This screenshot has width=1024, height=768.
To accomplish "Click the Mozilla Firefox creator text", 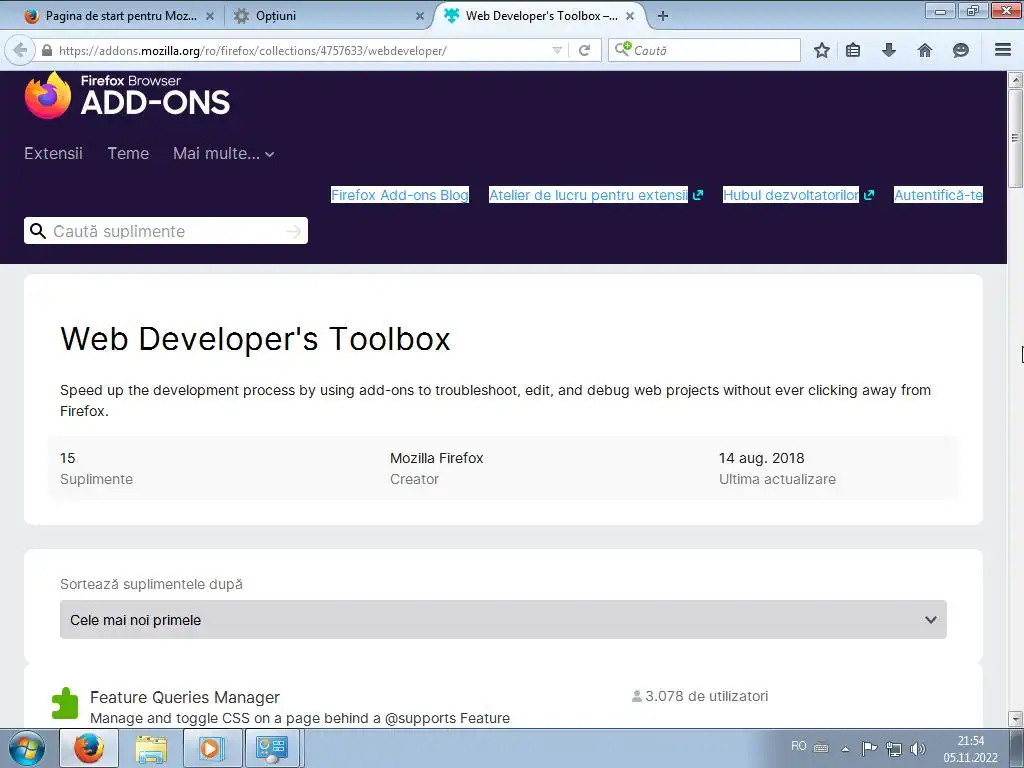I will tap(436, 458).
